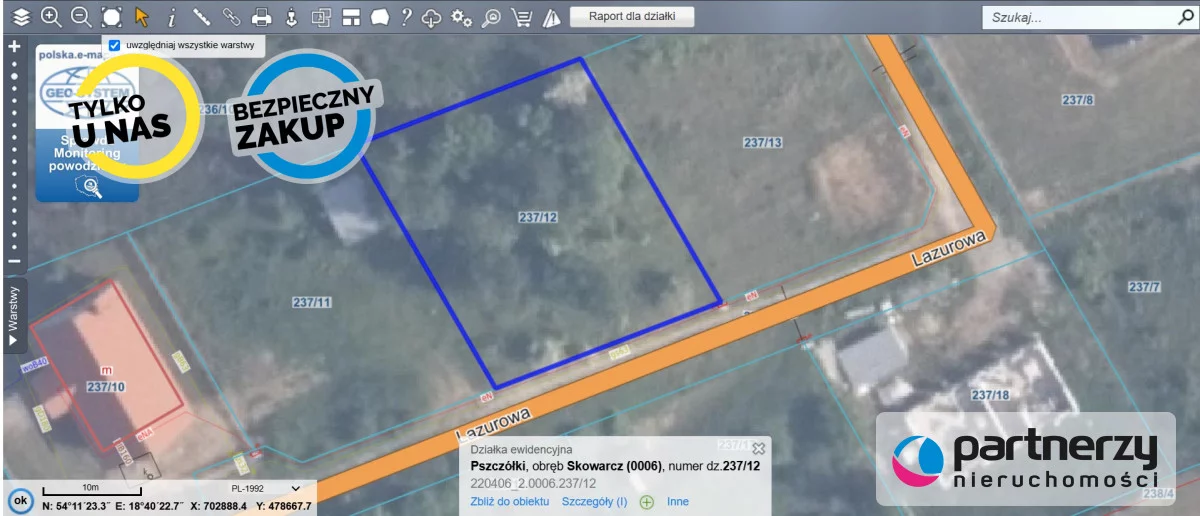Click the Raport dla działki button
Viewport: 1200px width, 516px height.
pos(632,16)
